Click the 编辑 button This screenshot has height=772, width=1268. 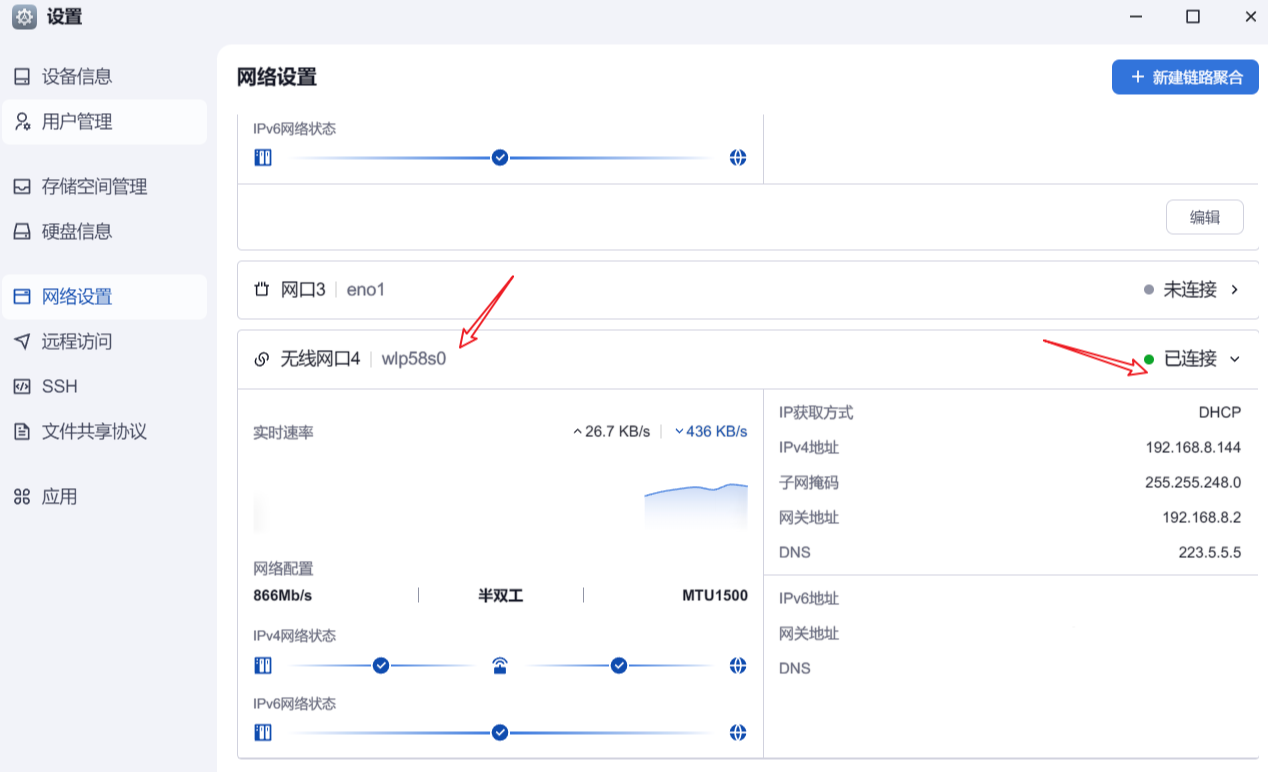coord(1204,217)
